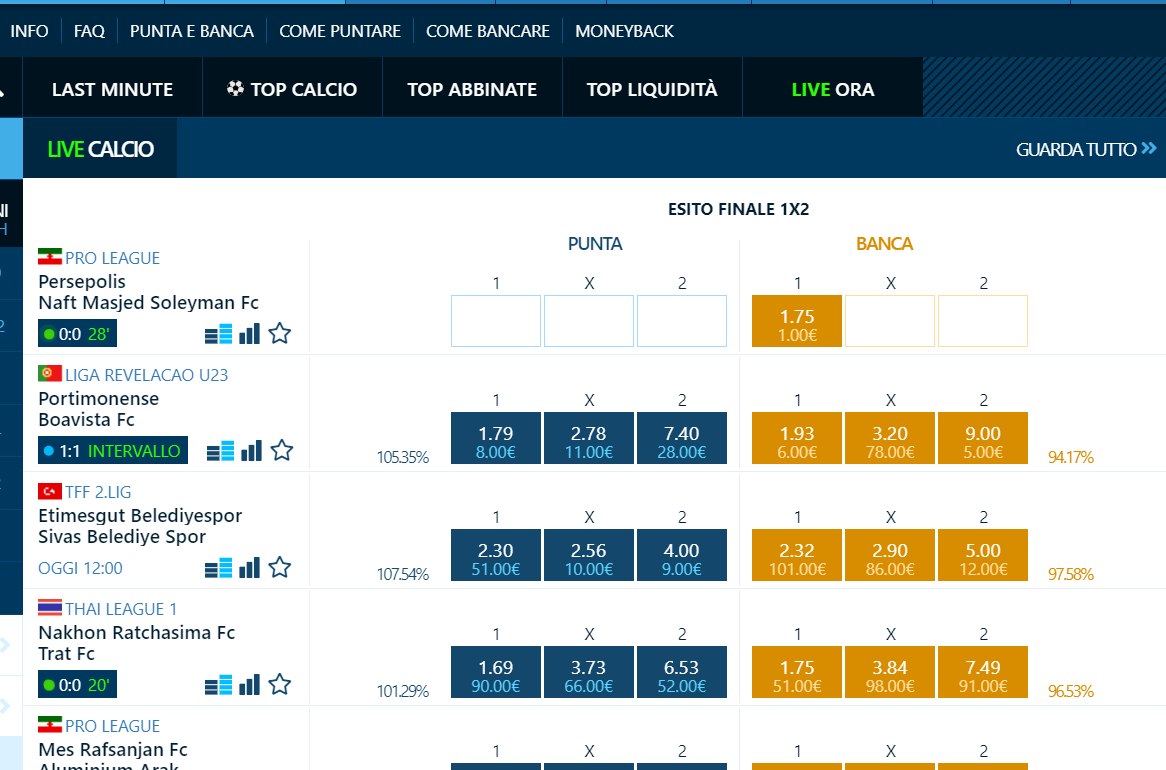Open the Info menu link
The image size is (1166, 770).
29,31
